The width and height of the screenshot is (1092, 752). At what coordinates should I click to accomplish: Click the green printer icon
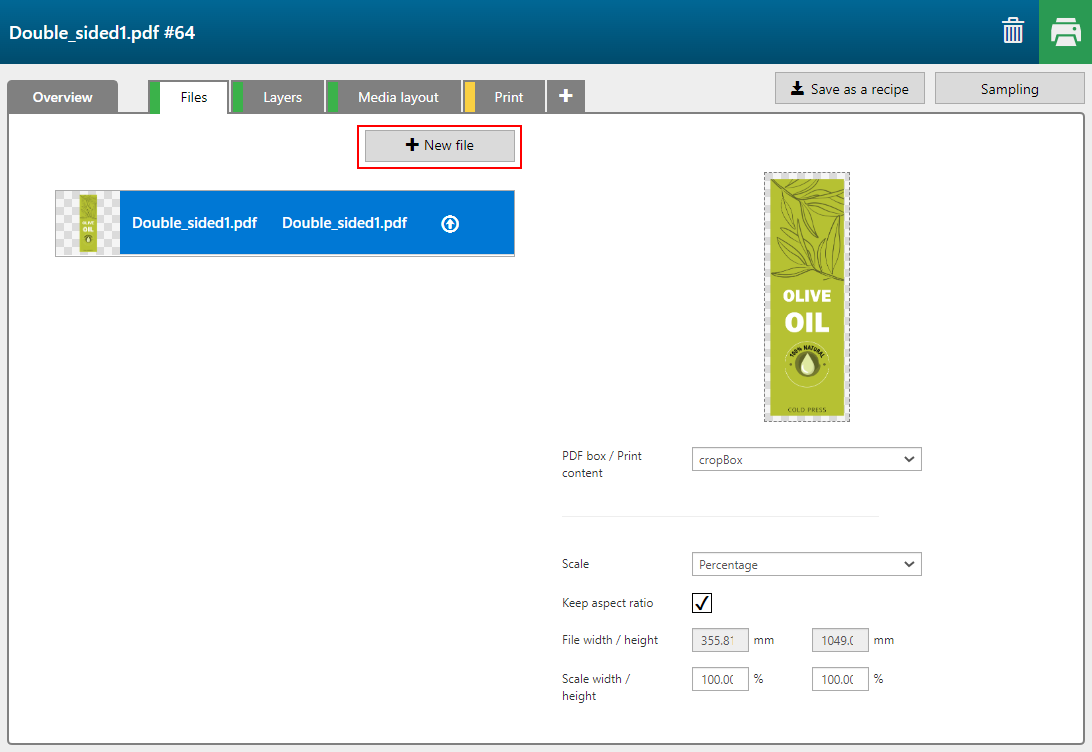(x=1066, y=32)
